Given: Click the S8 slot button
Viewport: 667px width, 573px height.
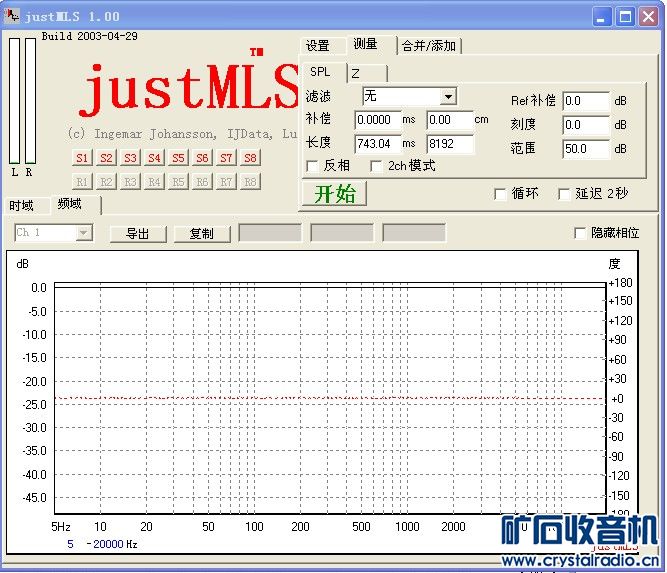Looking at the screenshot, I should click(x=250, y=158).
